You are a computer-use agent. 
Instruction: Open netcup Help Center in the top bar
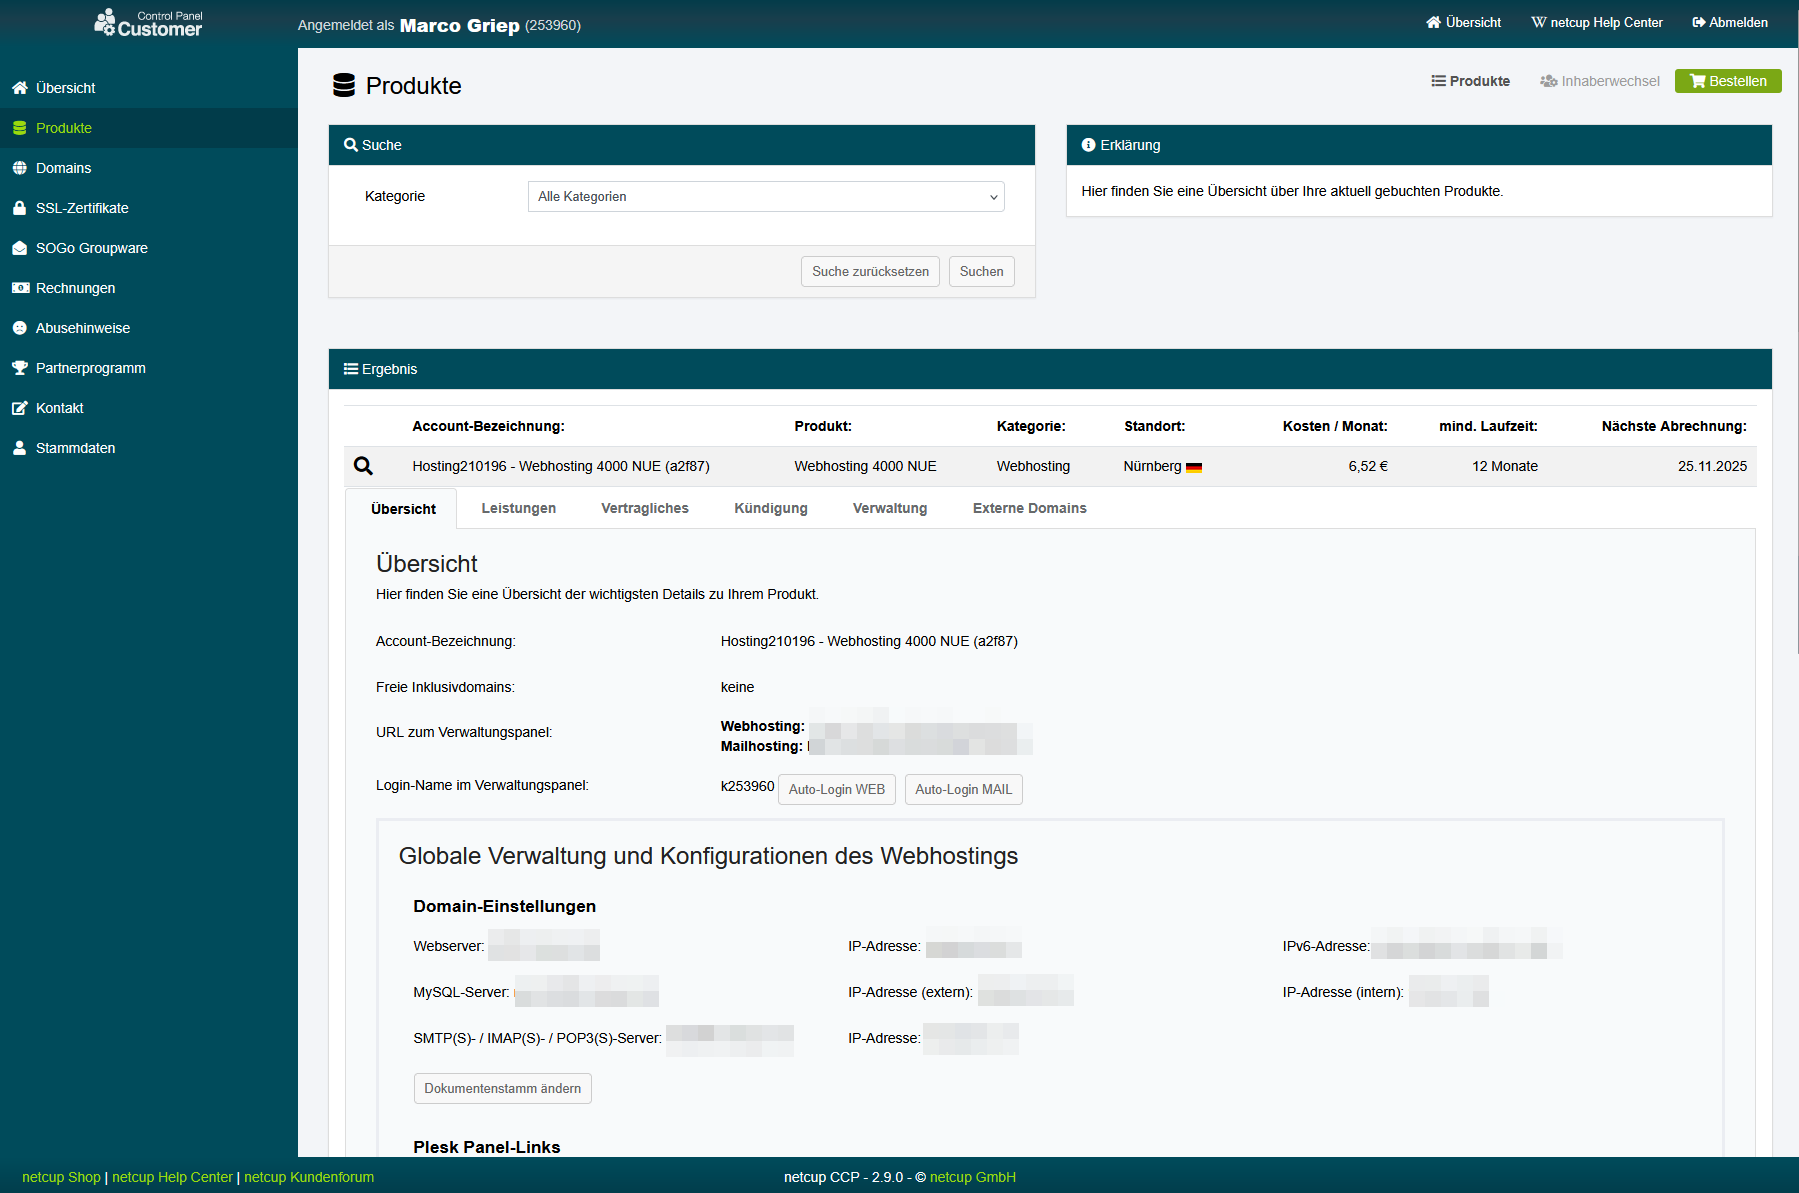pyautogui.click(x=1597, y=22)
